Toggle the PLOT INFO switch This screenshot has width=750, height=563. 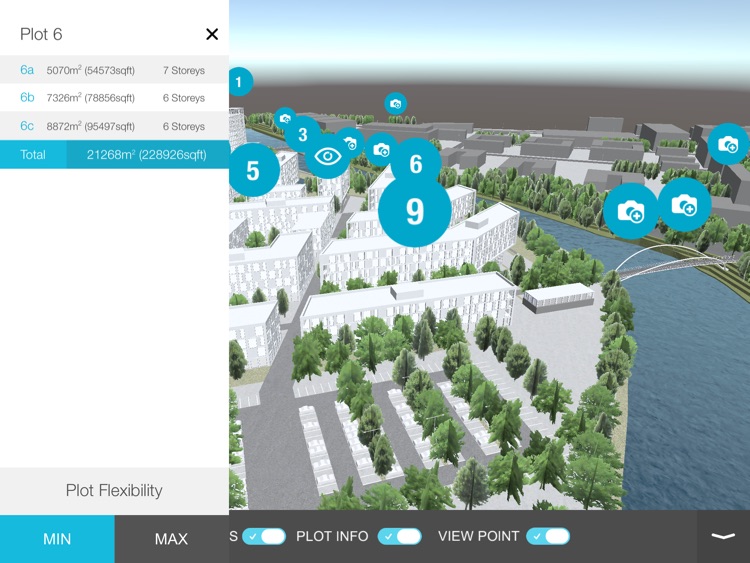400,536
